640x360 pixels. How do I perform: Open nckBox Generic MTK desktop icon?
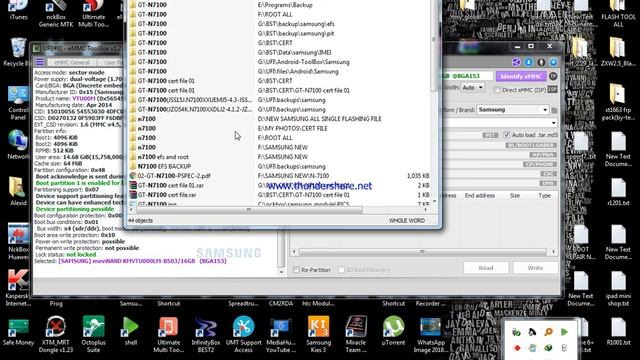[56, 13]
